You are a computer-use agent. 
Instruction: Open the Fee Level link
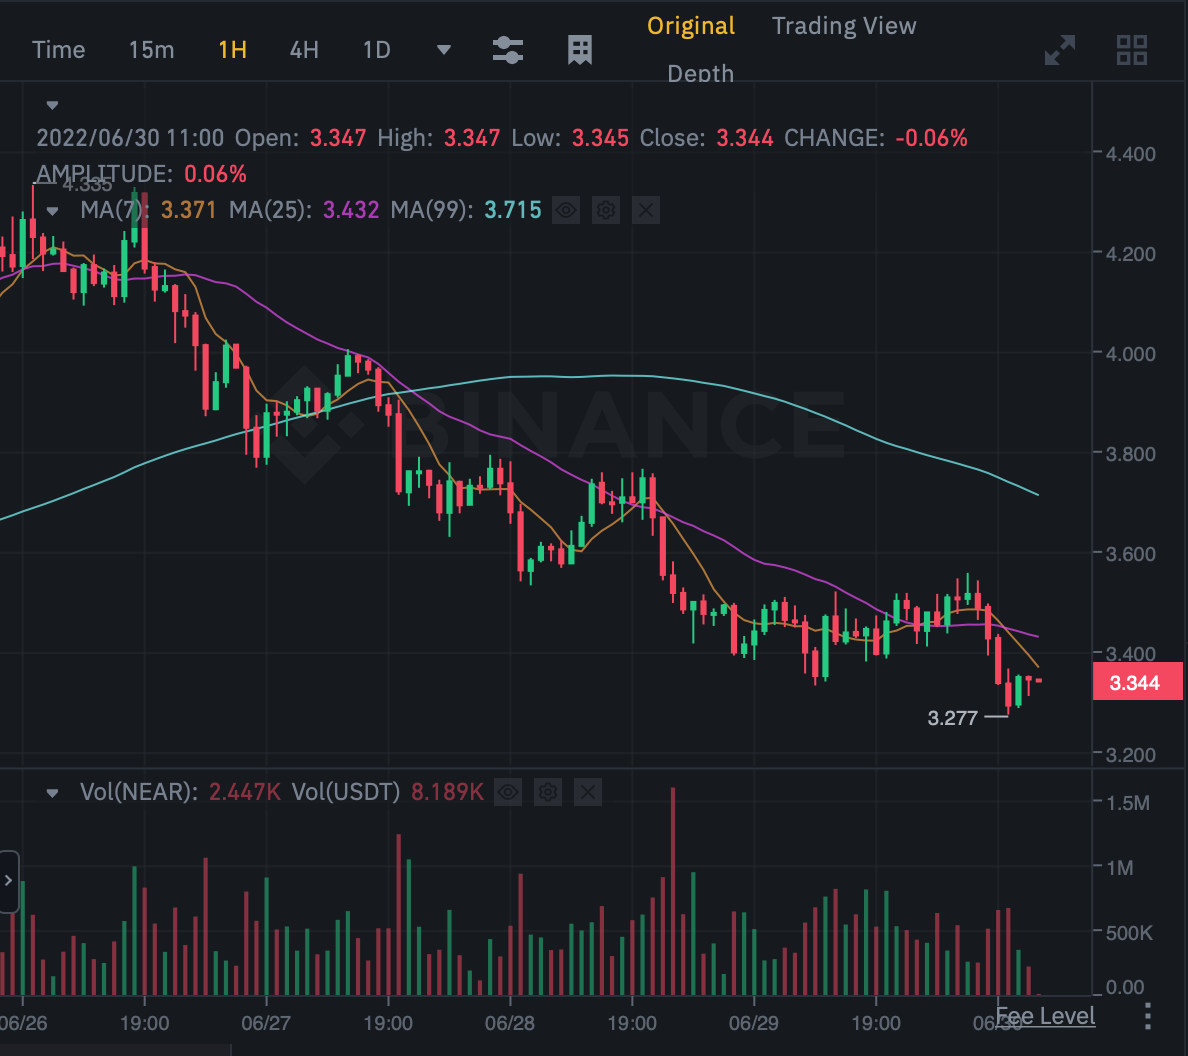pos(1046,1017)
